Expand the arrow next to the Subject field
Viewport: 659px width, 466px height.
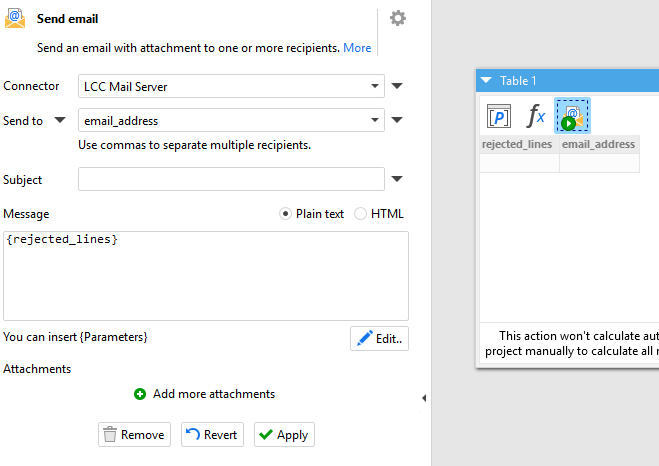[397, 180]
